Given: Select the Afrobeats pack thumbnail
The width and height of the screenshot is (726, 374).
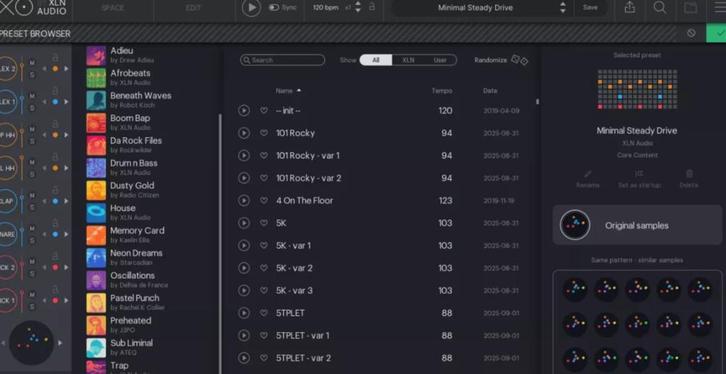Looking at the screenshot, I should (x=96, y=78).
